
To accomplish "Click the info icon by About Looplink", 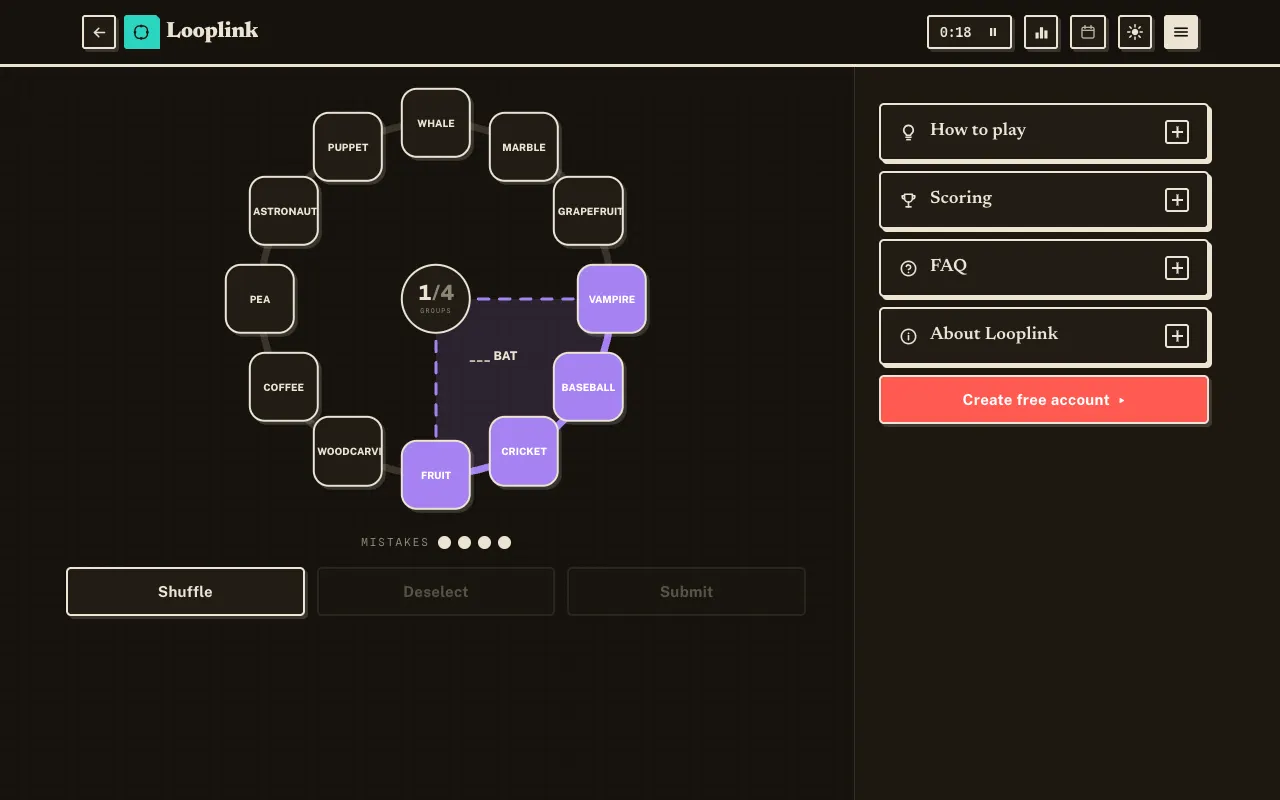I will click(x=908, y=336).
